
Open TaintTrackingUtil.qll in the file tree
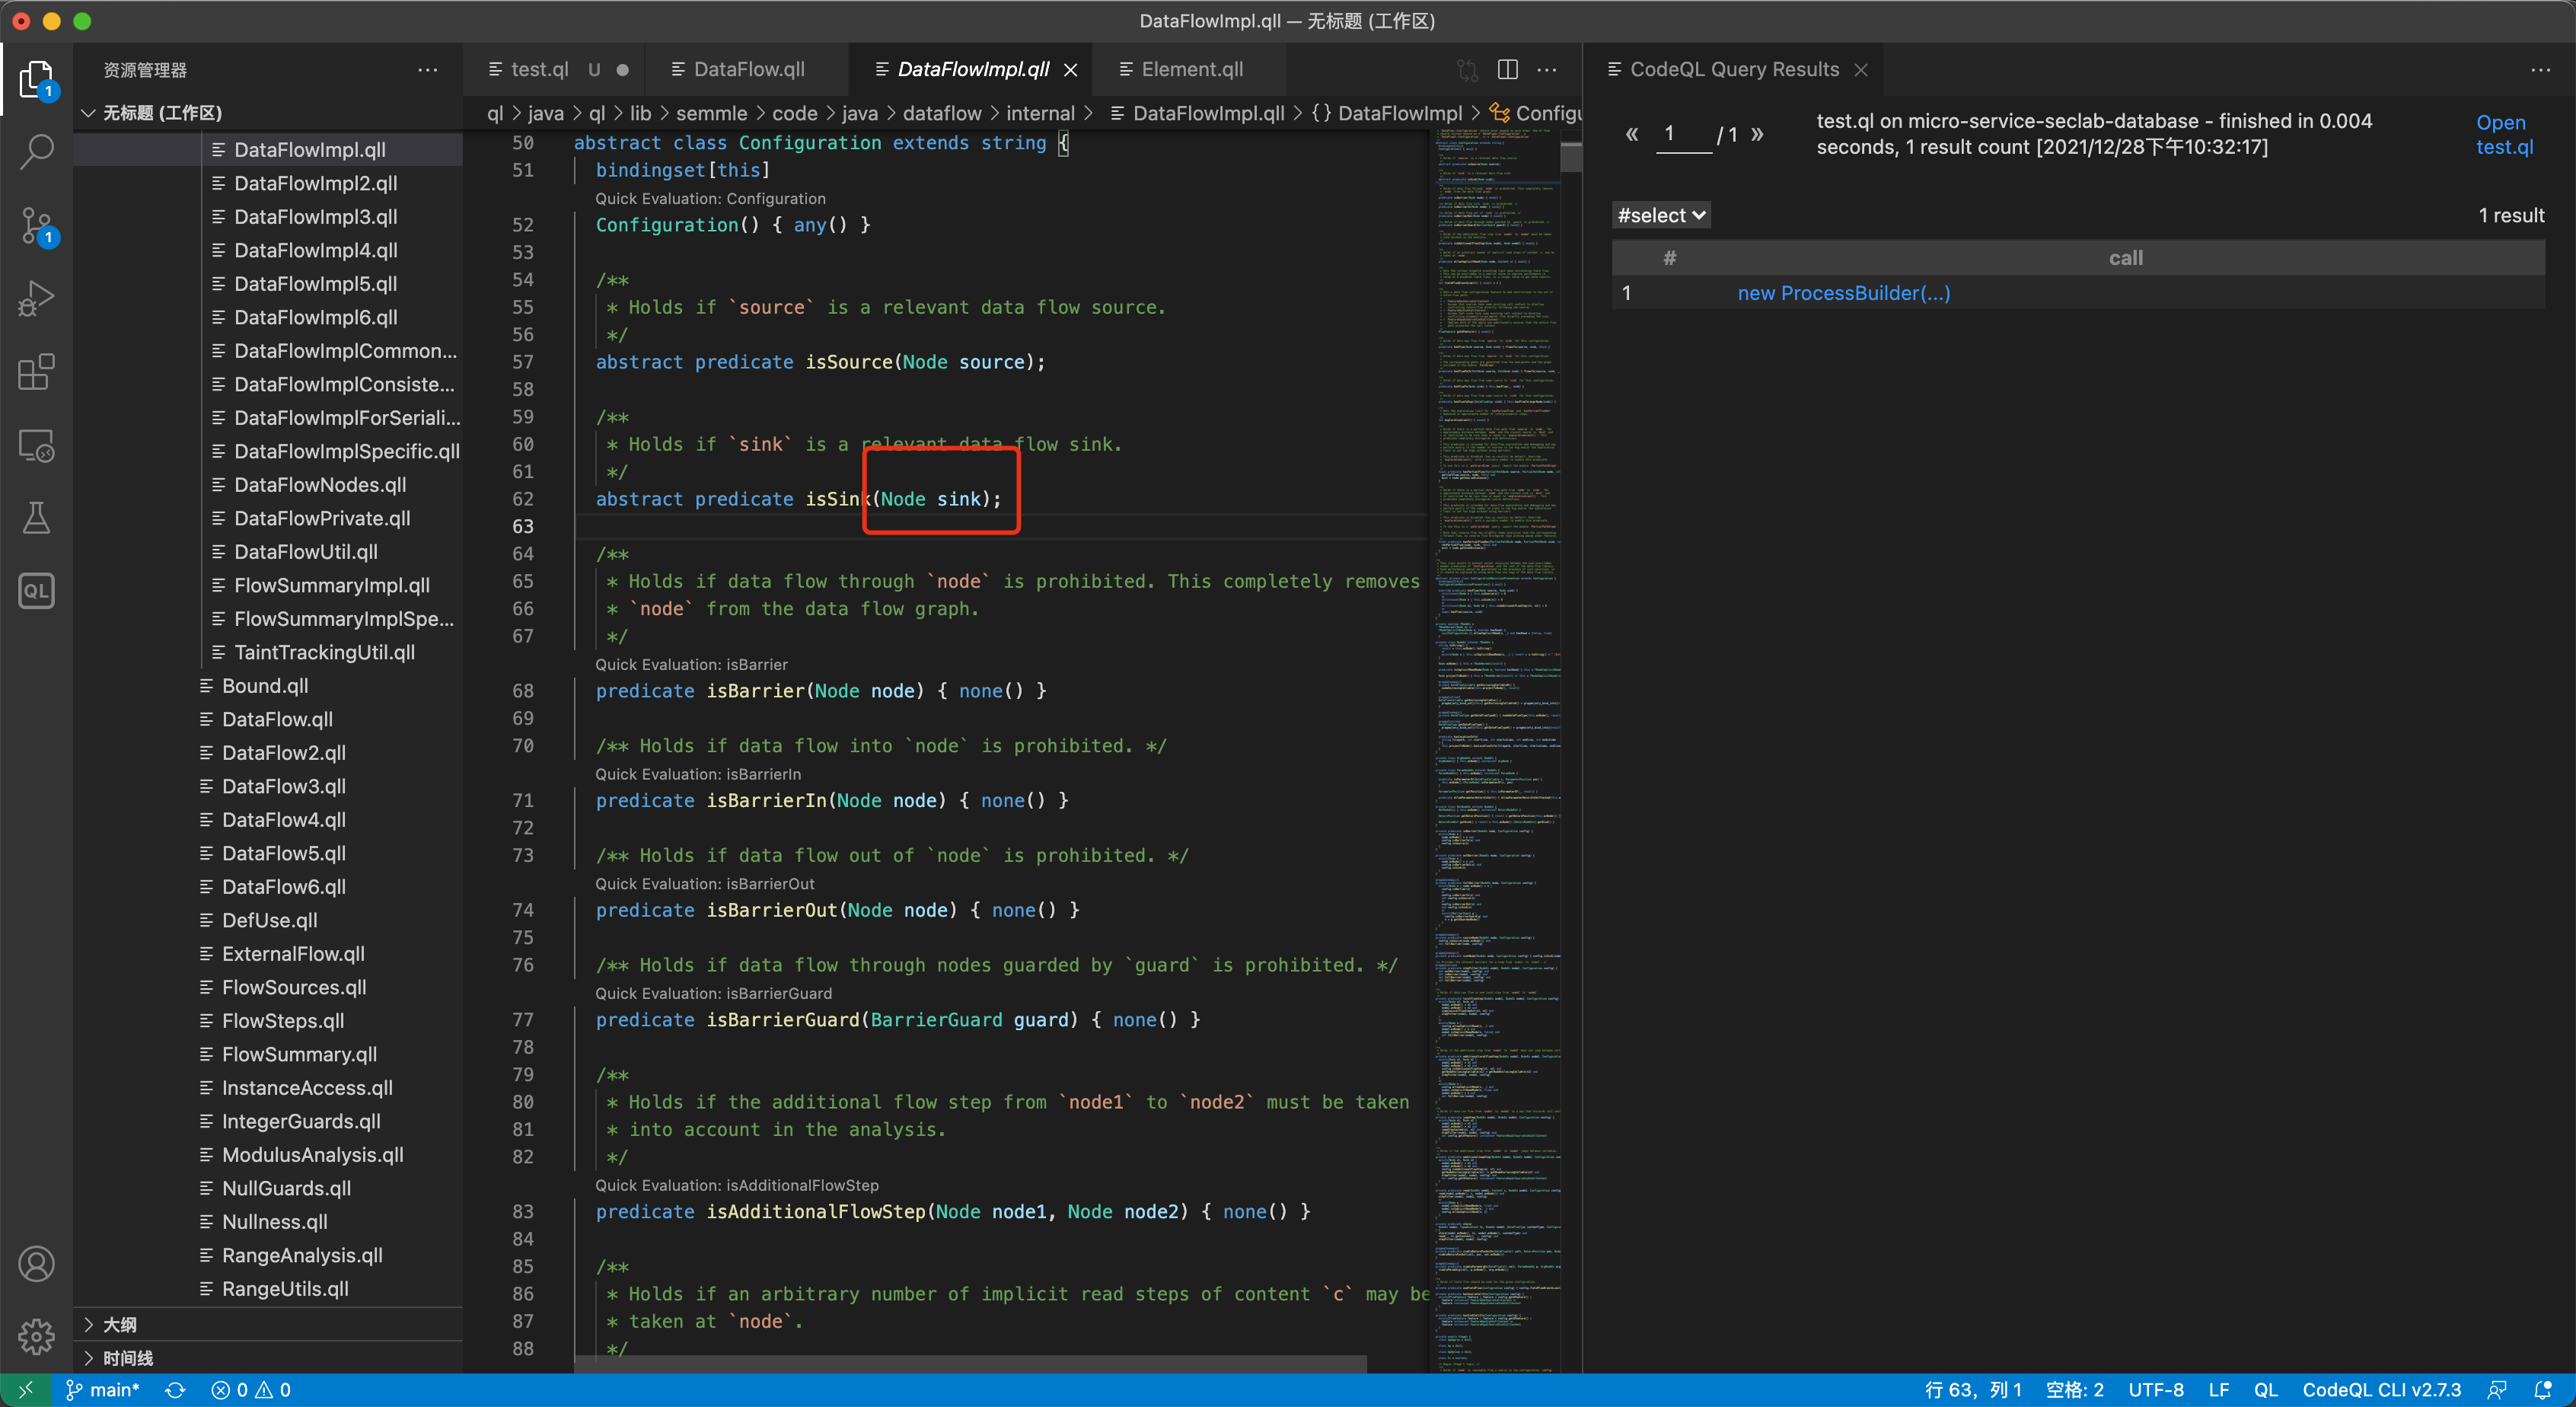(x=324, y=652)
